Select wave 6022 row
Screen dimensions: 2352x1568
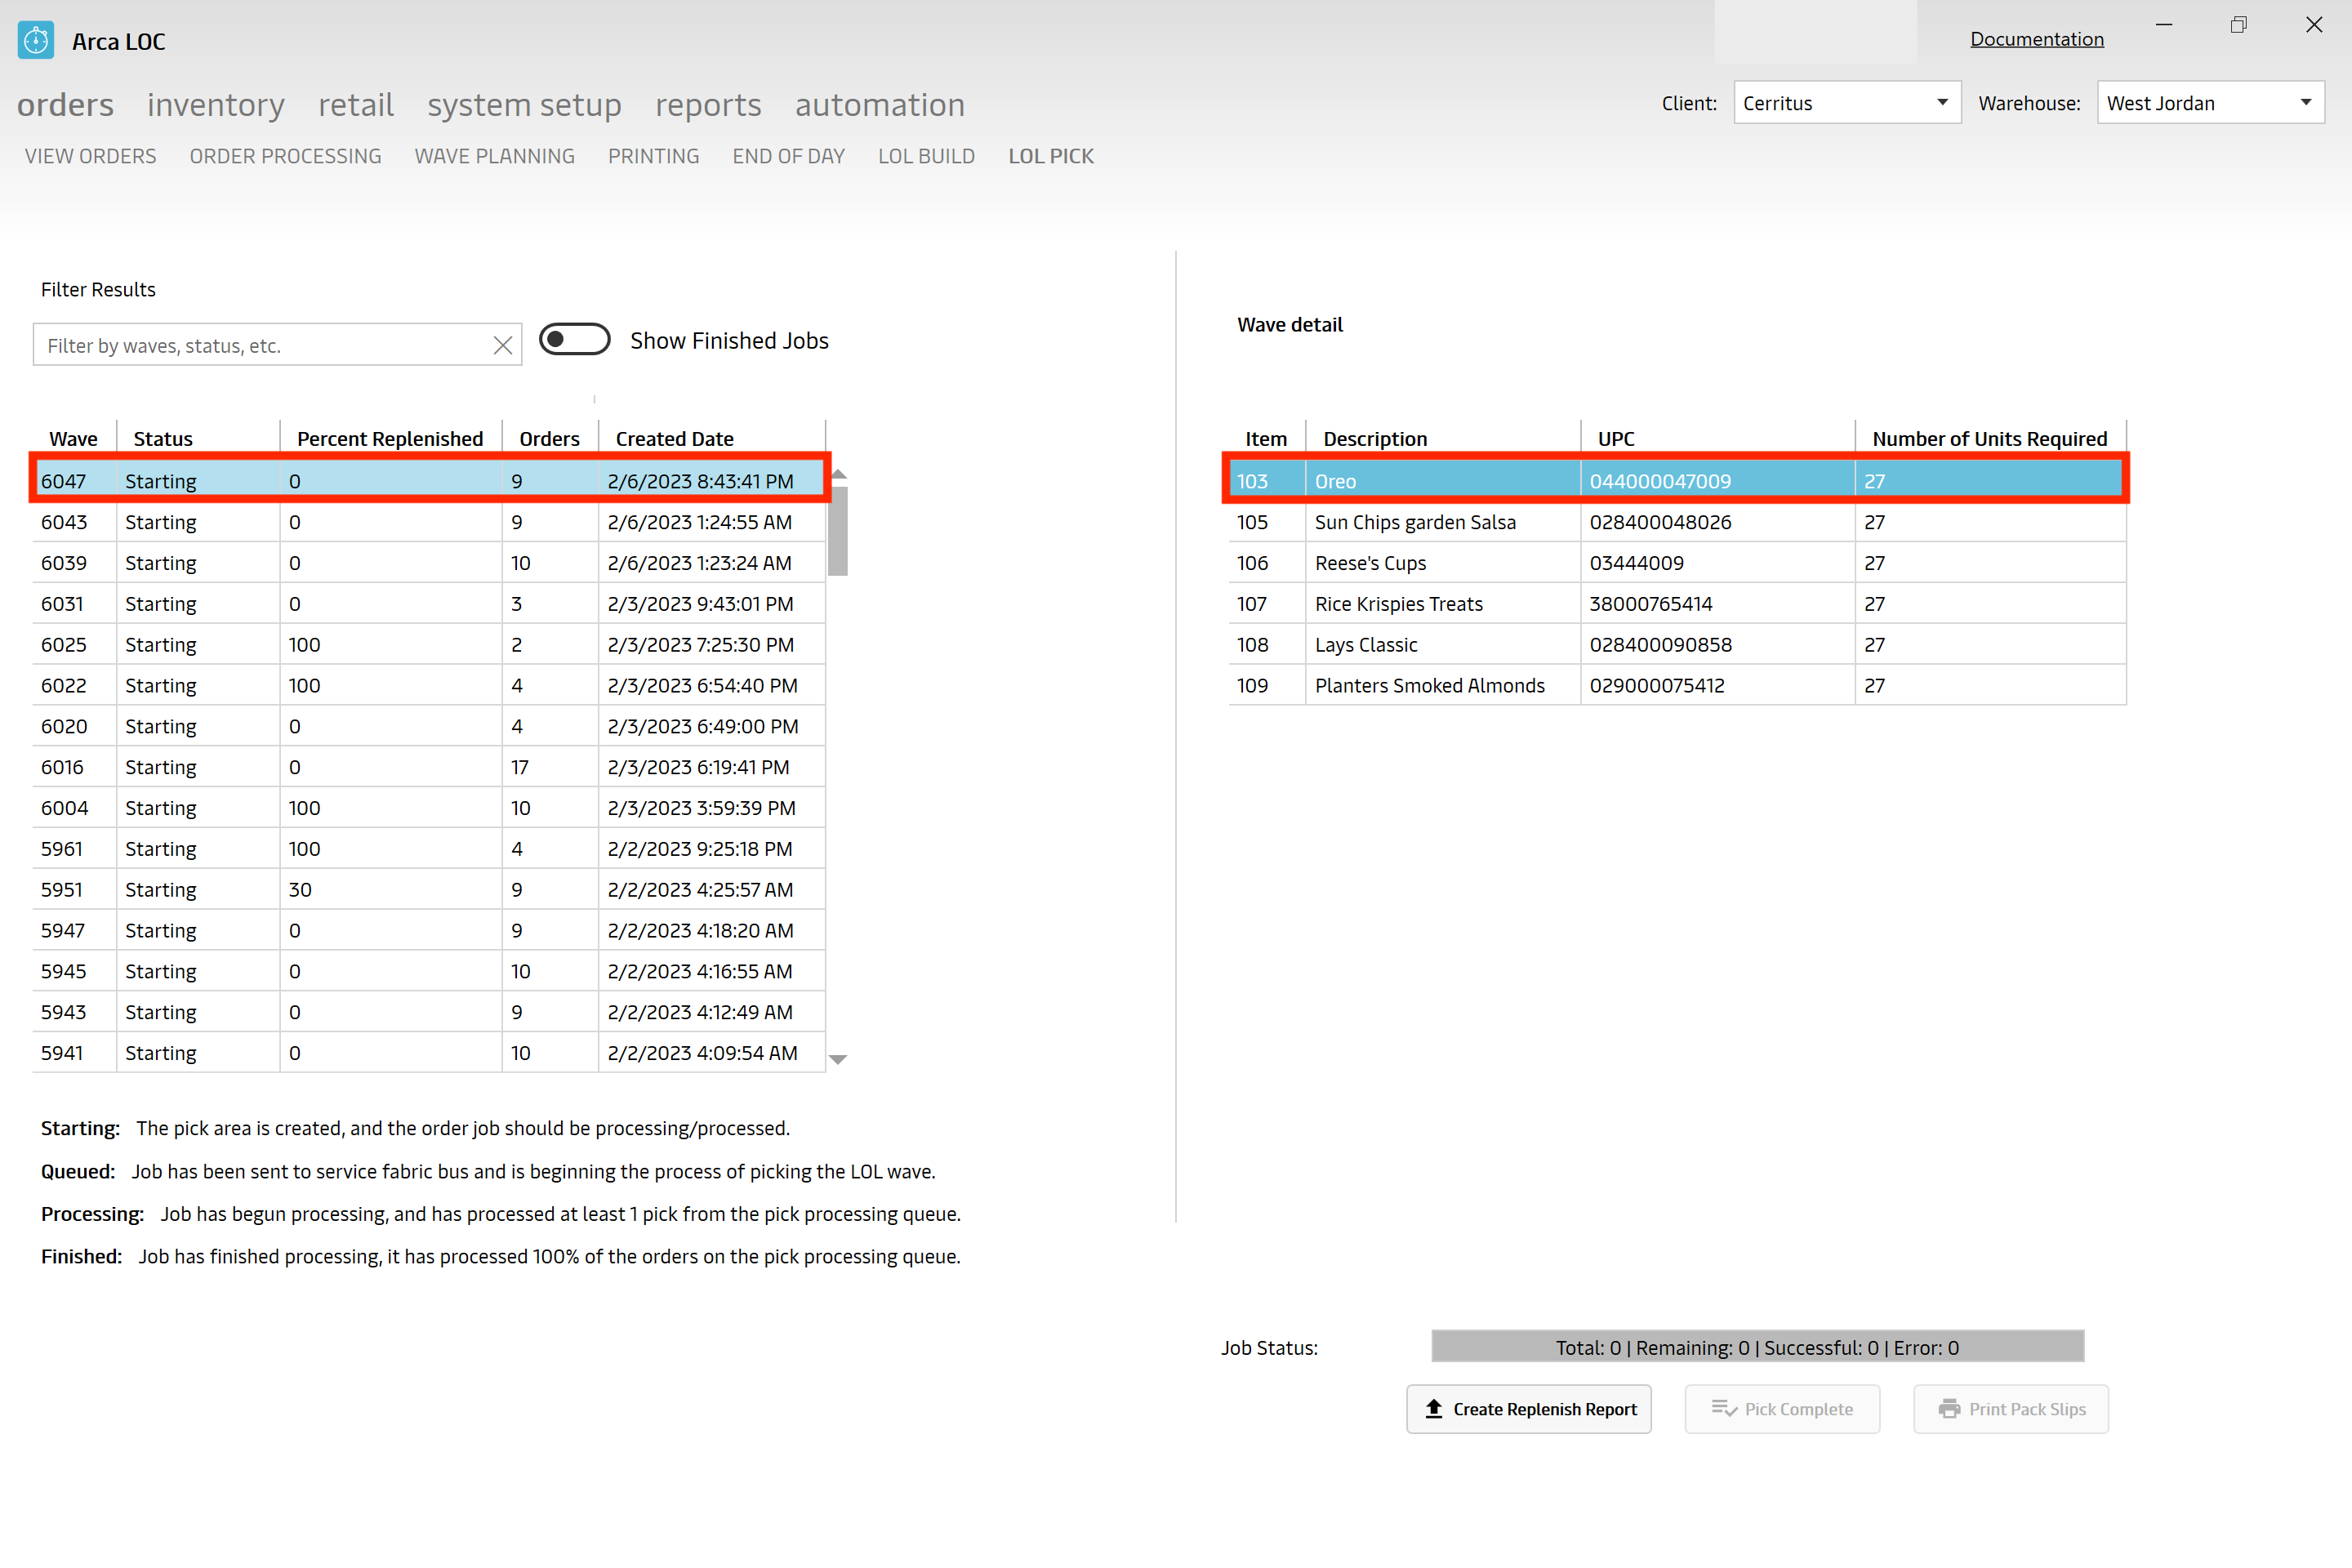(x=429, y=686)
